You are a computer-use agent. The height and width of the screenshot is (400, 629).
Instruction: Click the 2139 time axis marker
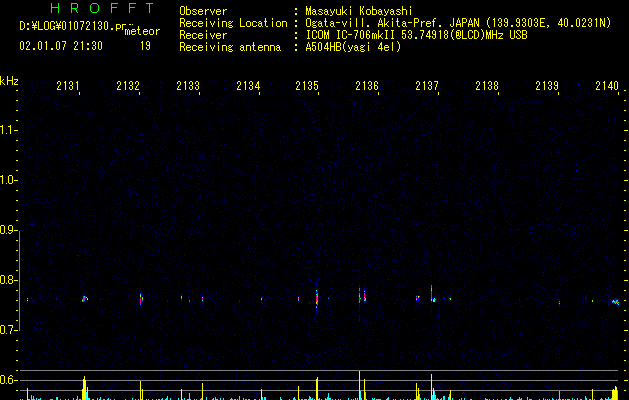pos(547,85)
